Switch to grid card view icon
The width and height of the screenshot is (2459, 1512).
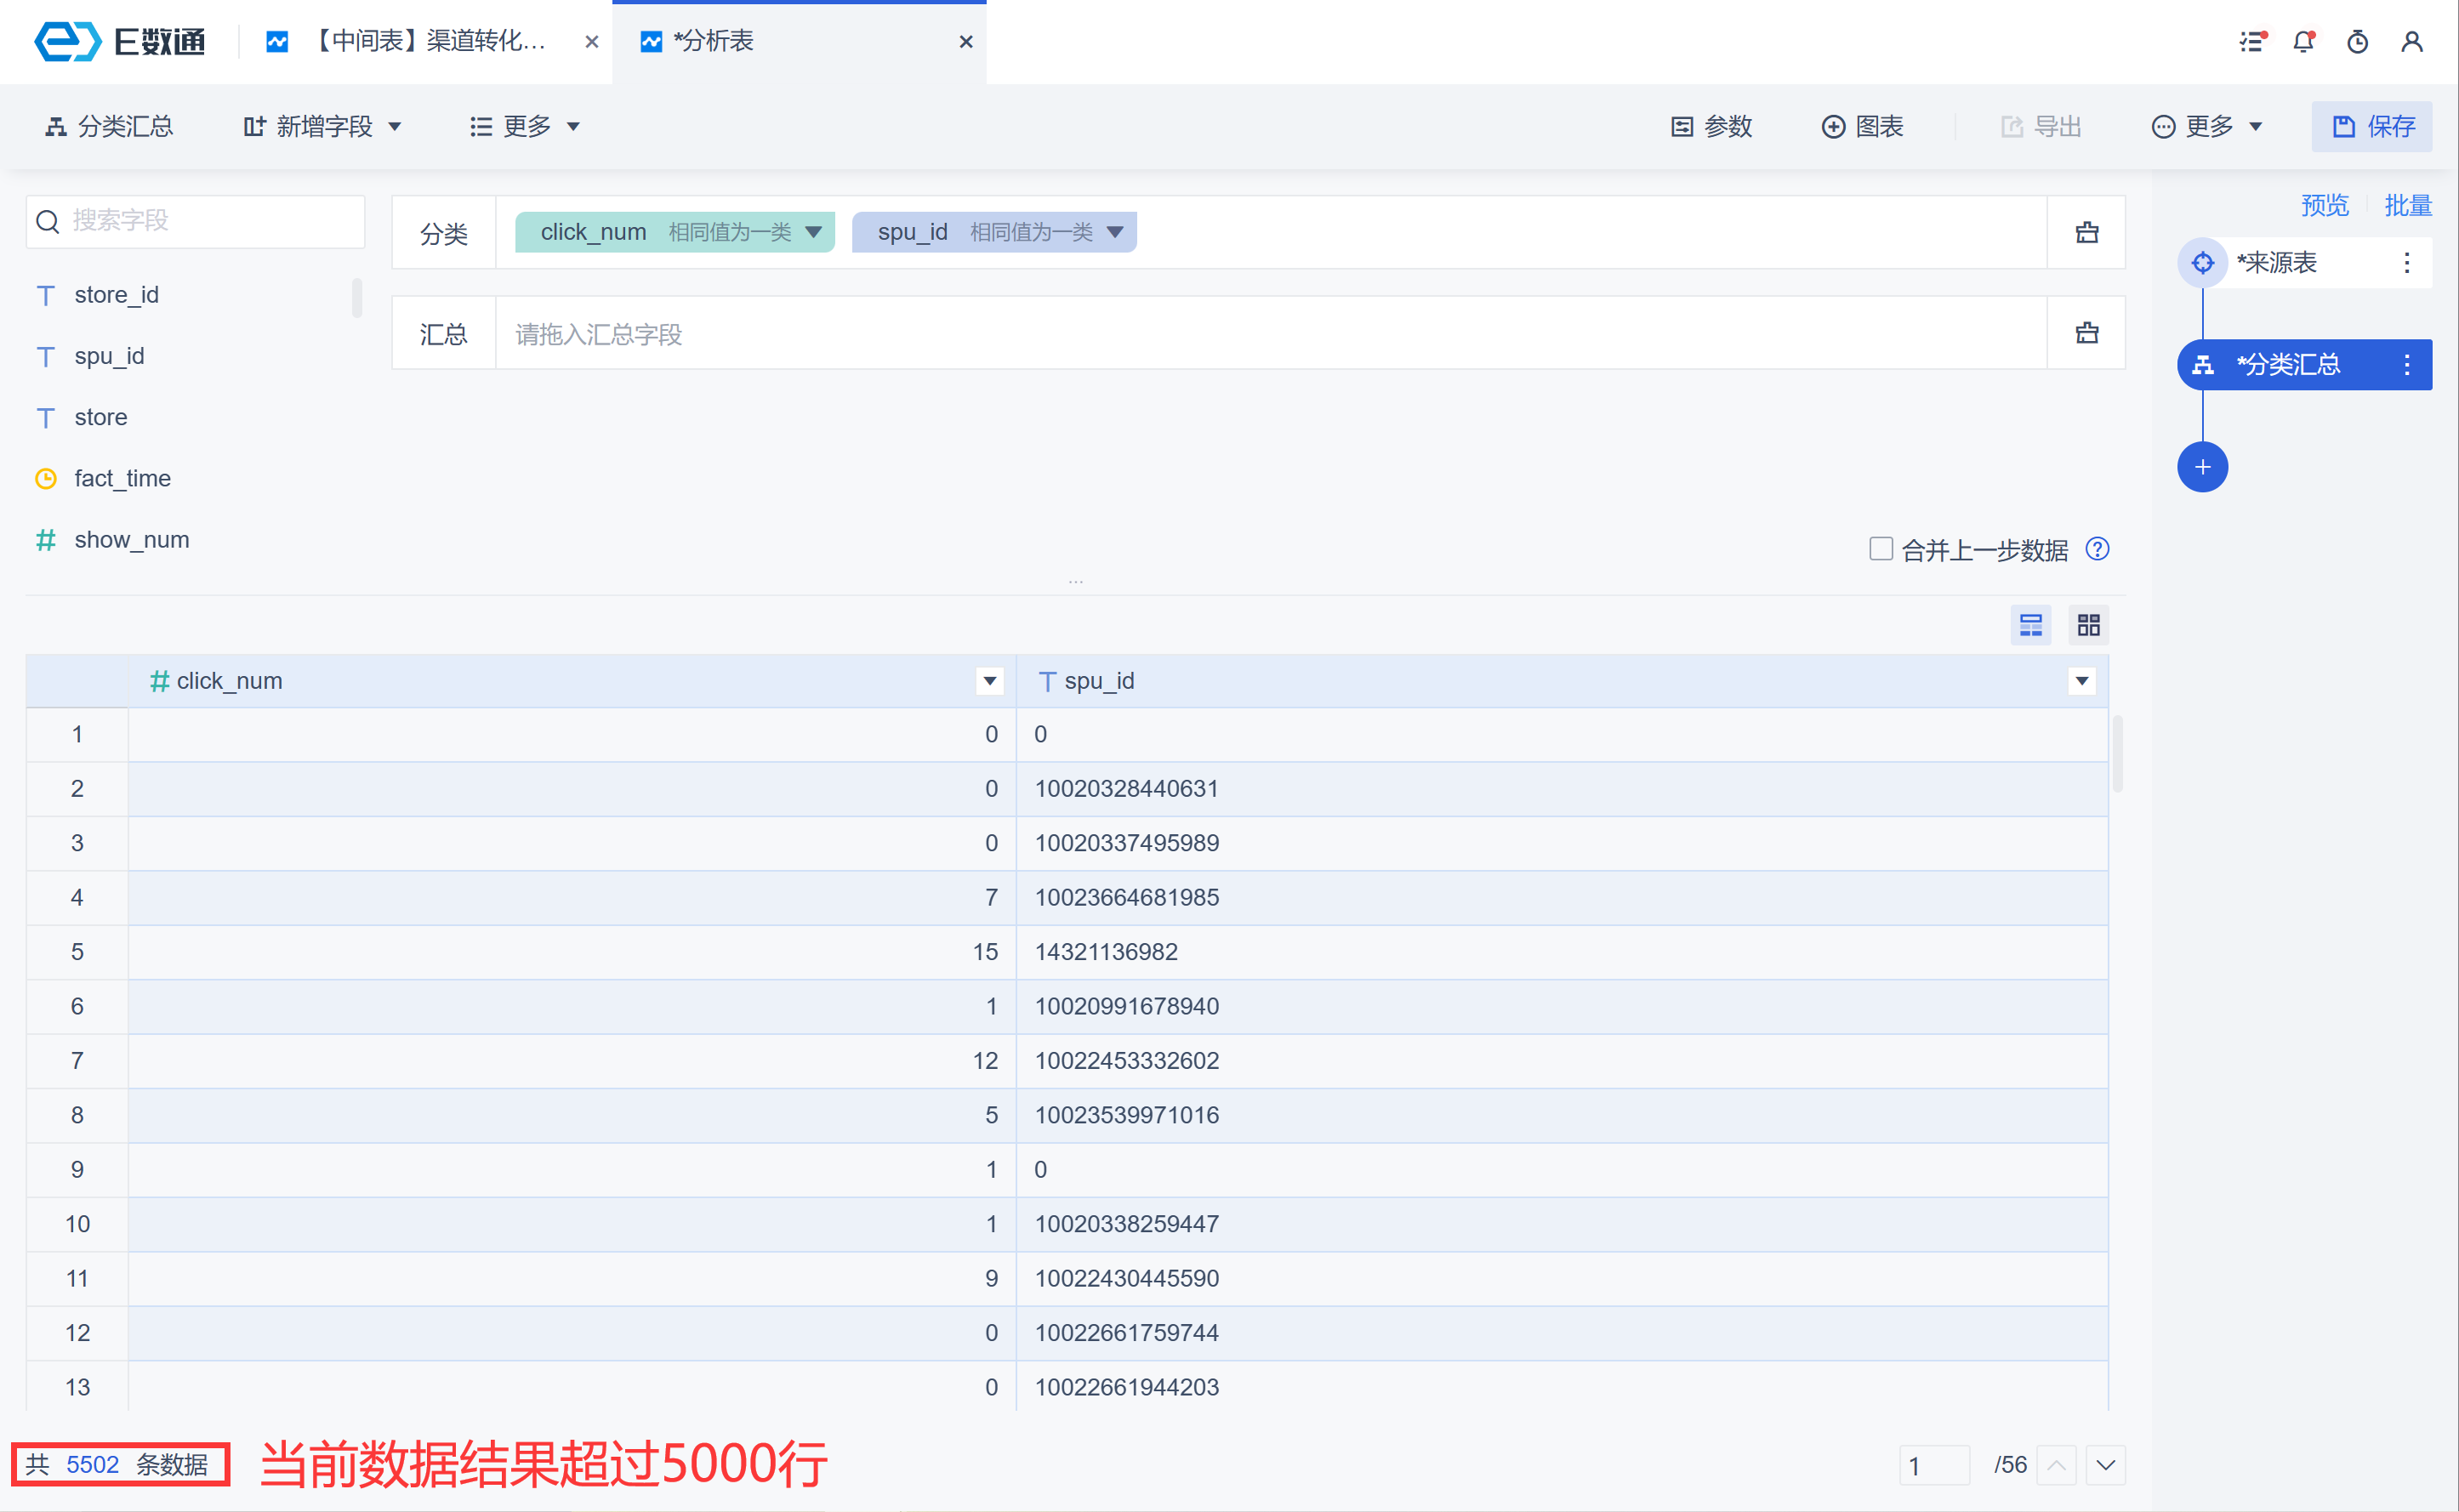2088,626
